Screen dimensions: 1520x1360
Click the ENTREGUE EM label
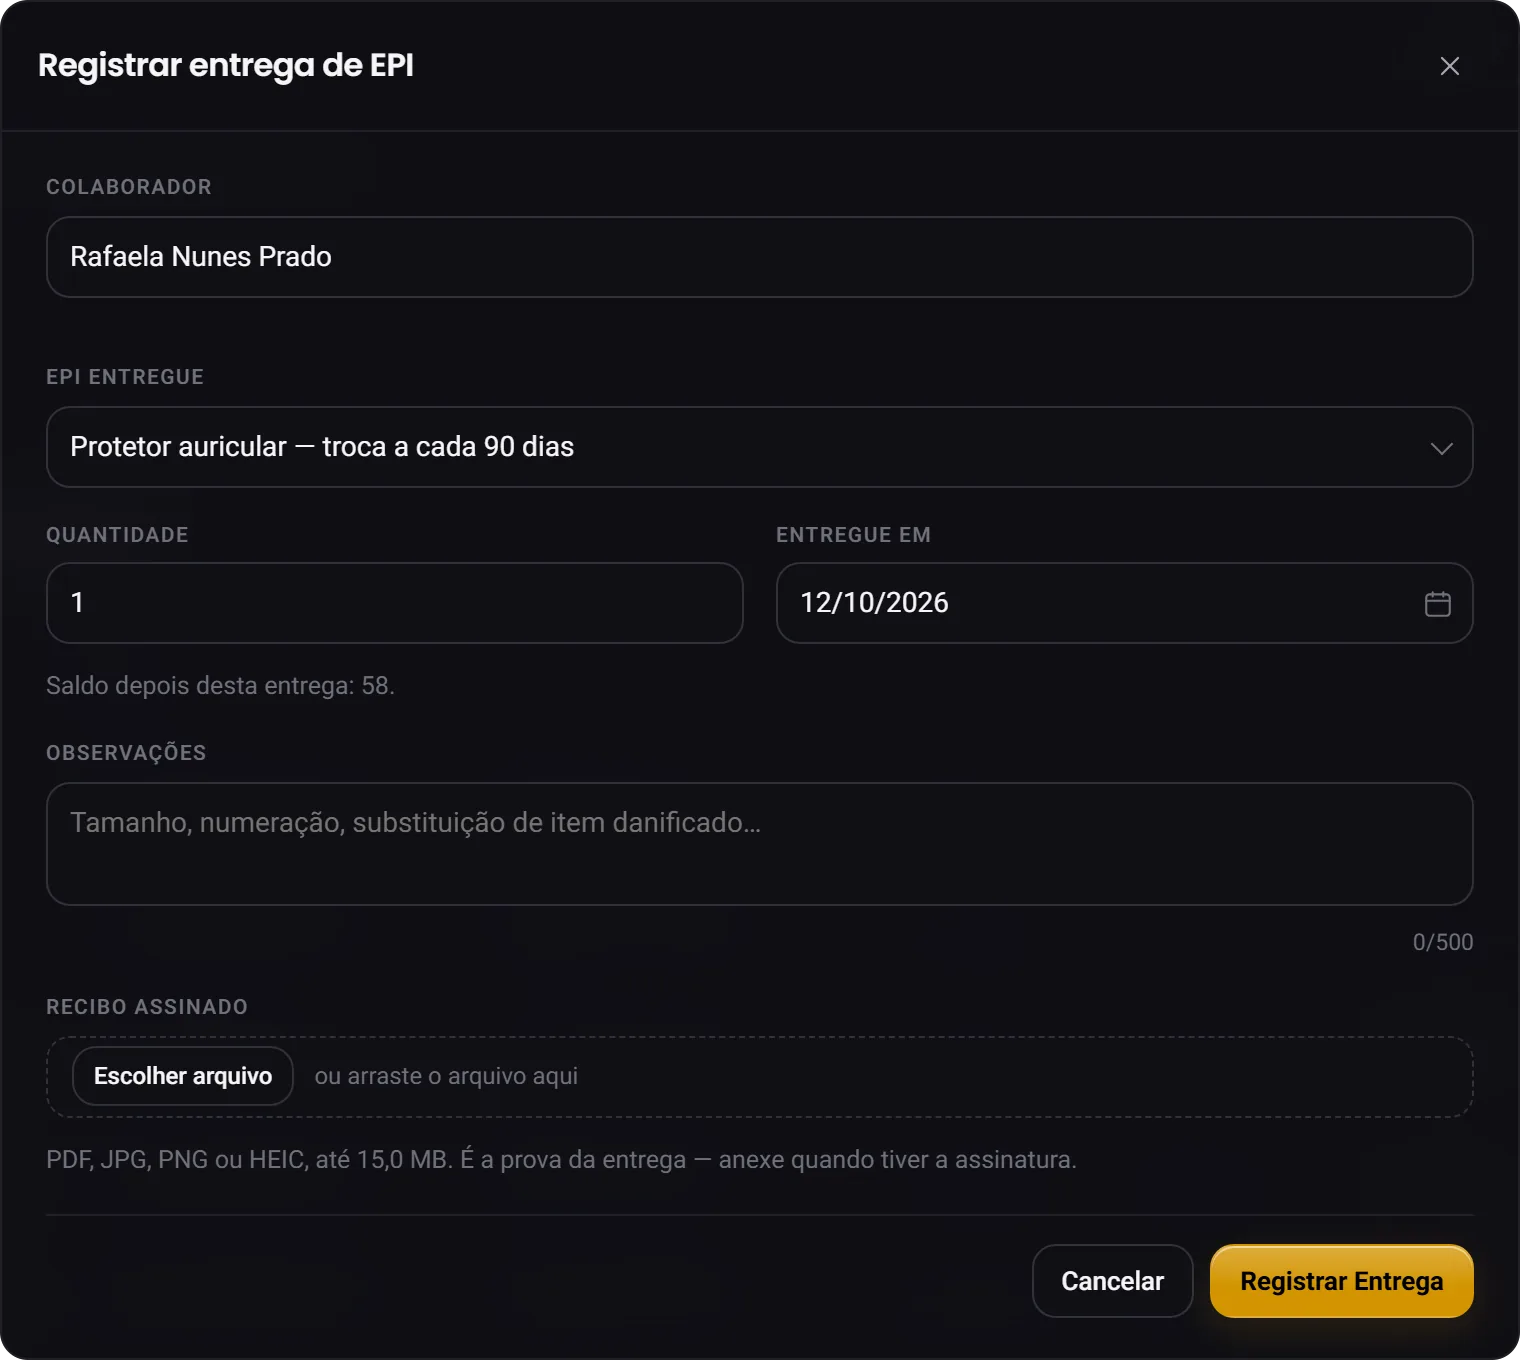pyautogui.click(x=854, y=535)
